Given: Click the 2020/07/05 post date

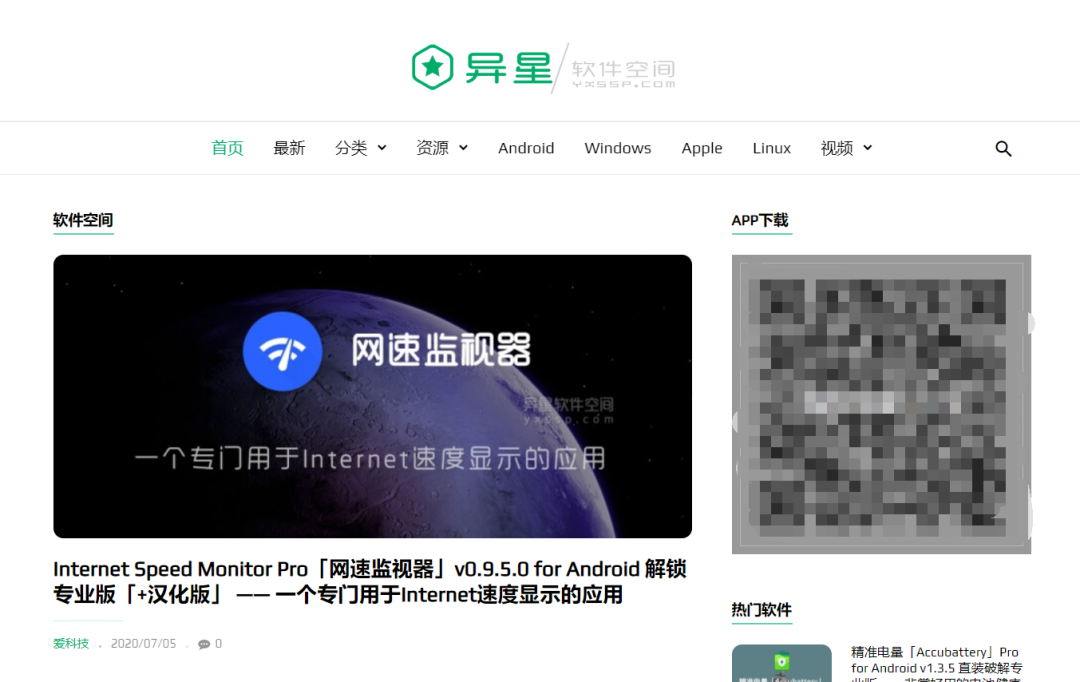Looking at the screenshot, I should 143,643.
